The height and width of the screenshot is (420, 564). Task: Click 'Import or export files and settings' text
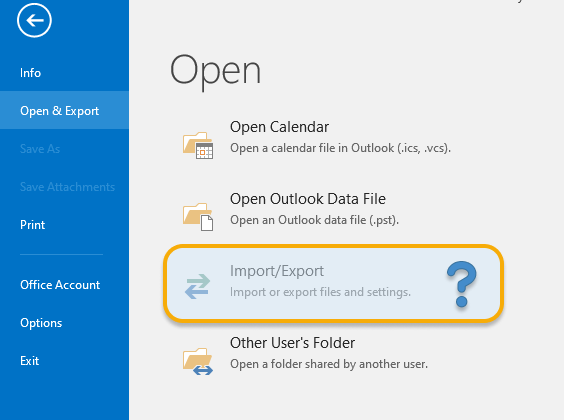tap(320, 292)
